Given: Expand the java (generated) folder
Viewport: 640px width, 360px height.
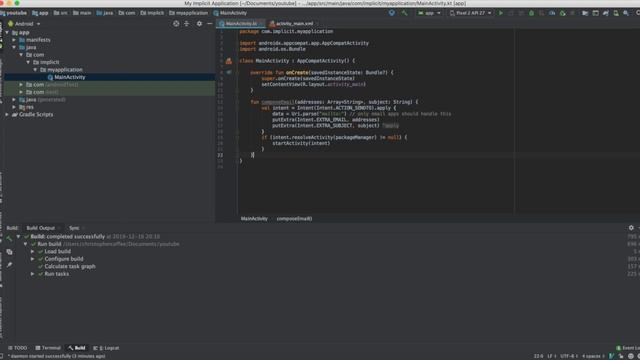Looking at the screenshot, I should [14, 100].
